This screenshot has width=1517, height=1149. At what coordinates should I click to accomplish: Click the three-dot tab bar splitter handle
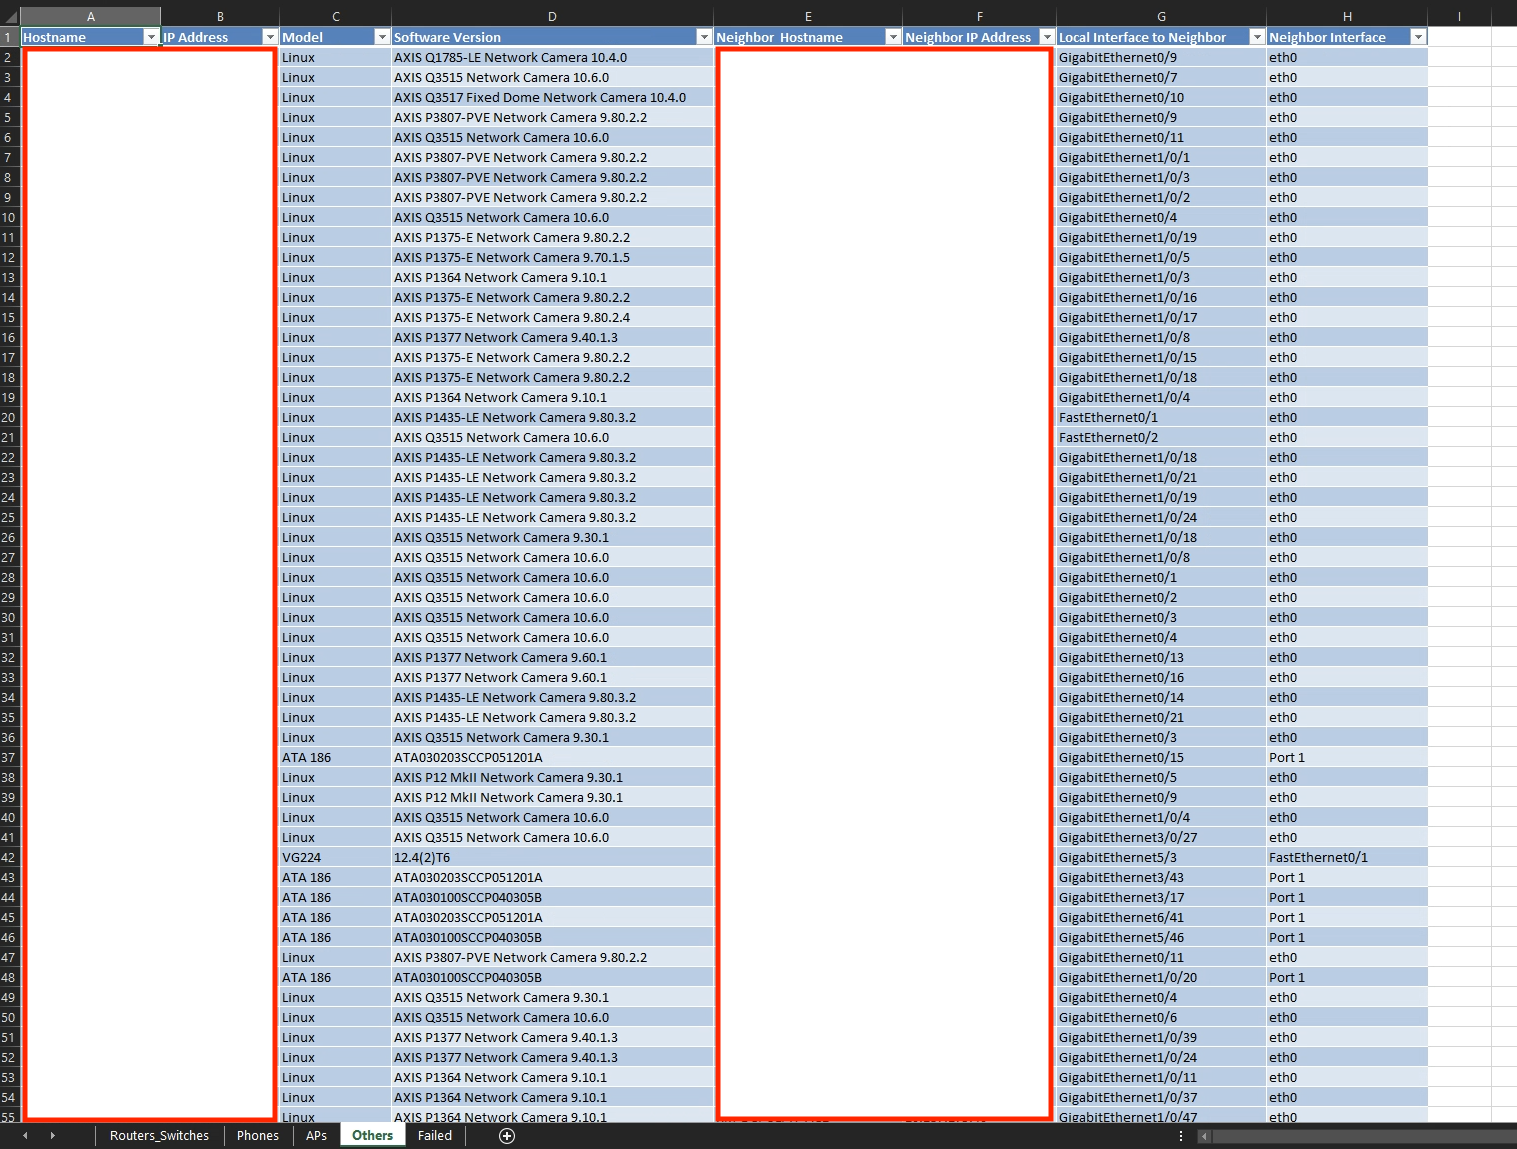1181,1136
